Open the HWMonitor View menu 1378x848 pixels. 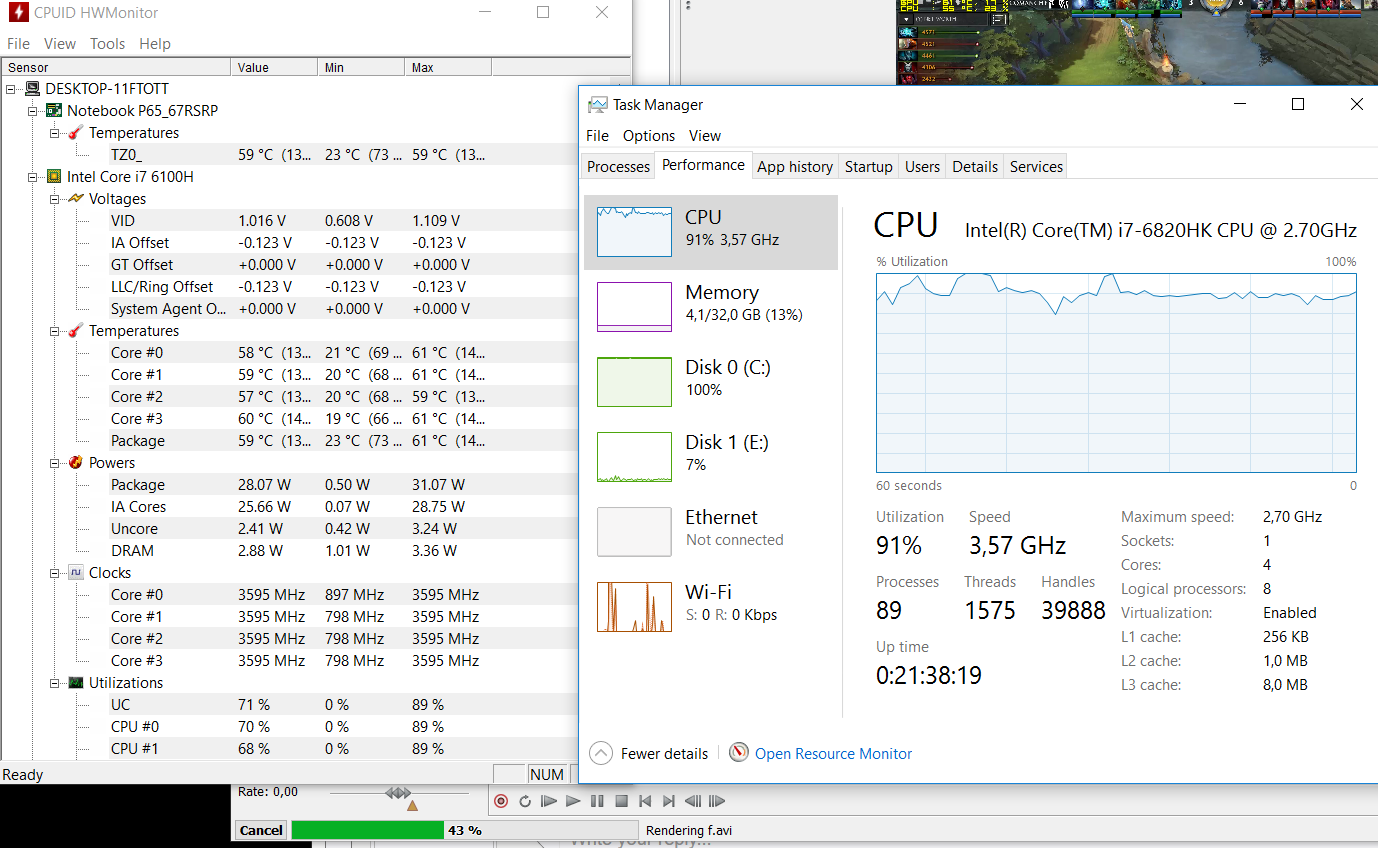click(60, 44)
